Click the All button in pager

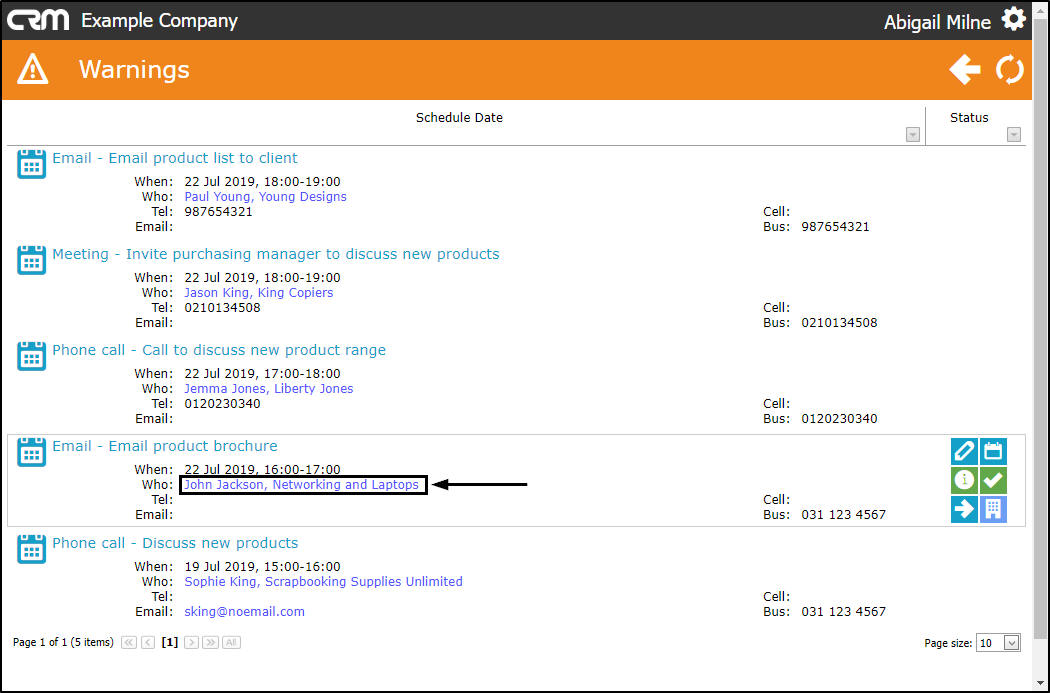point(231,643)
